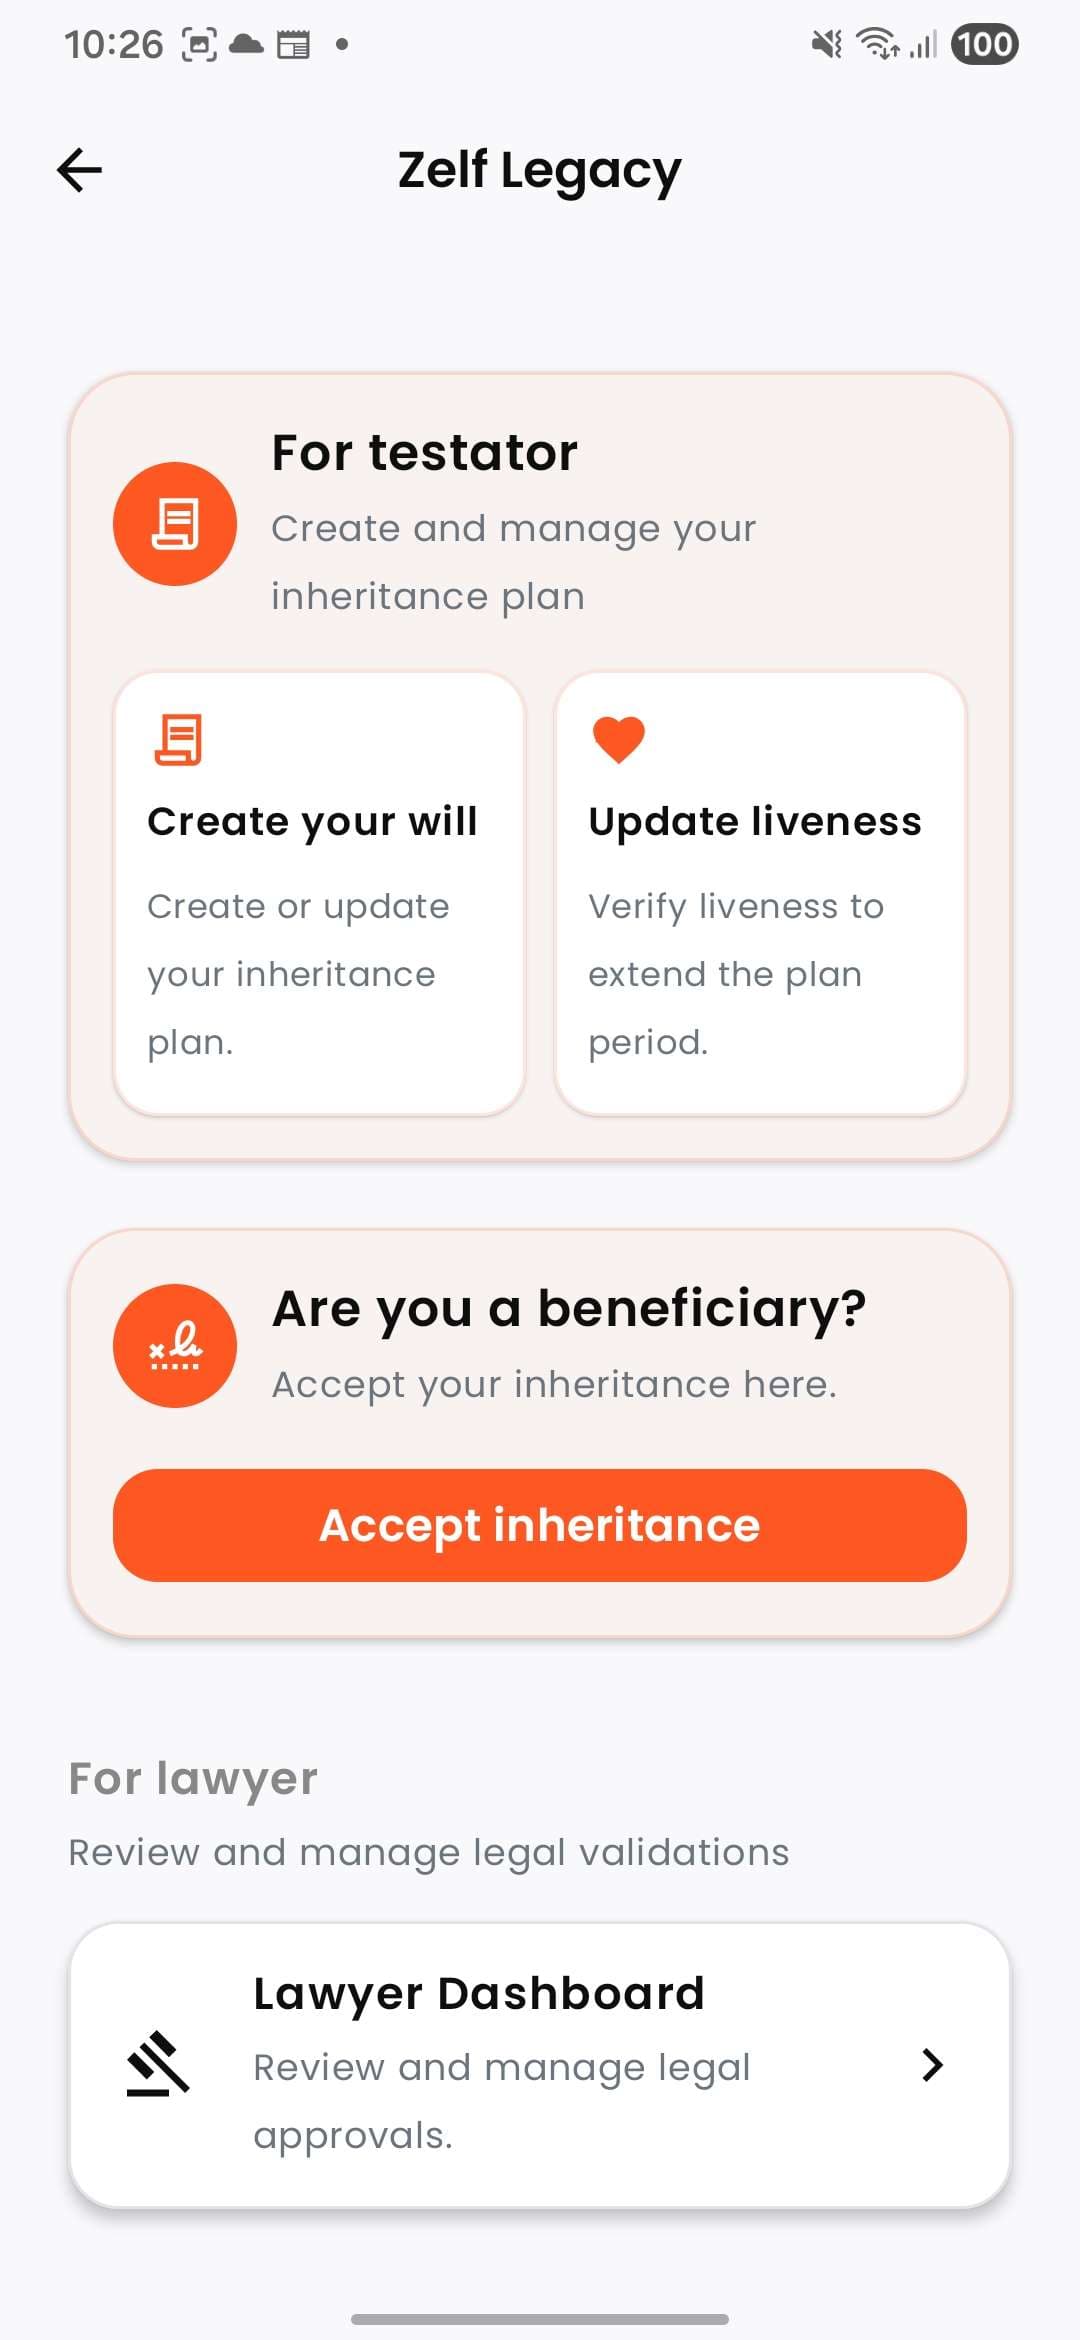1080x2340 pixels.
Task: Tap the cloud icon in status bar
Action: [x=246, y=44]
